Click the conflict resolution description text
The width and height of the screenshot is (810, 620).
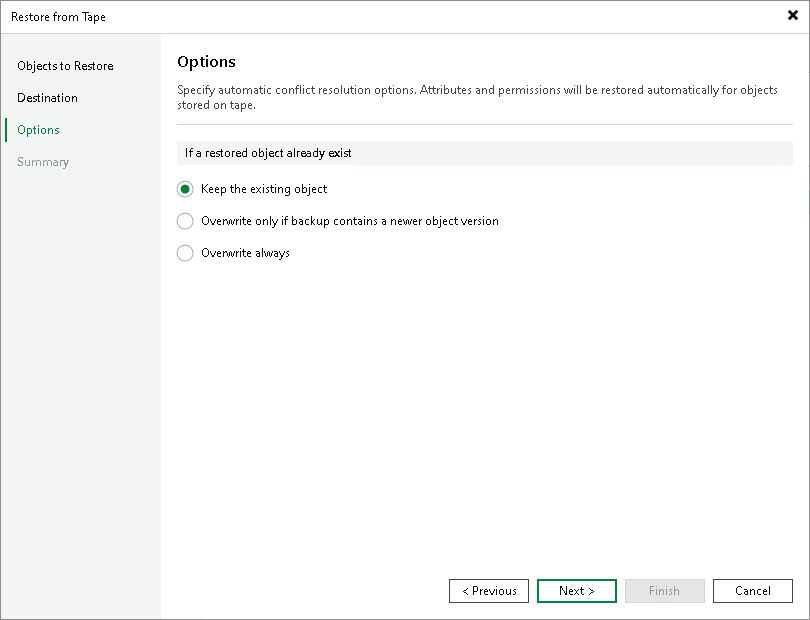click(477, 97)
